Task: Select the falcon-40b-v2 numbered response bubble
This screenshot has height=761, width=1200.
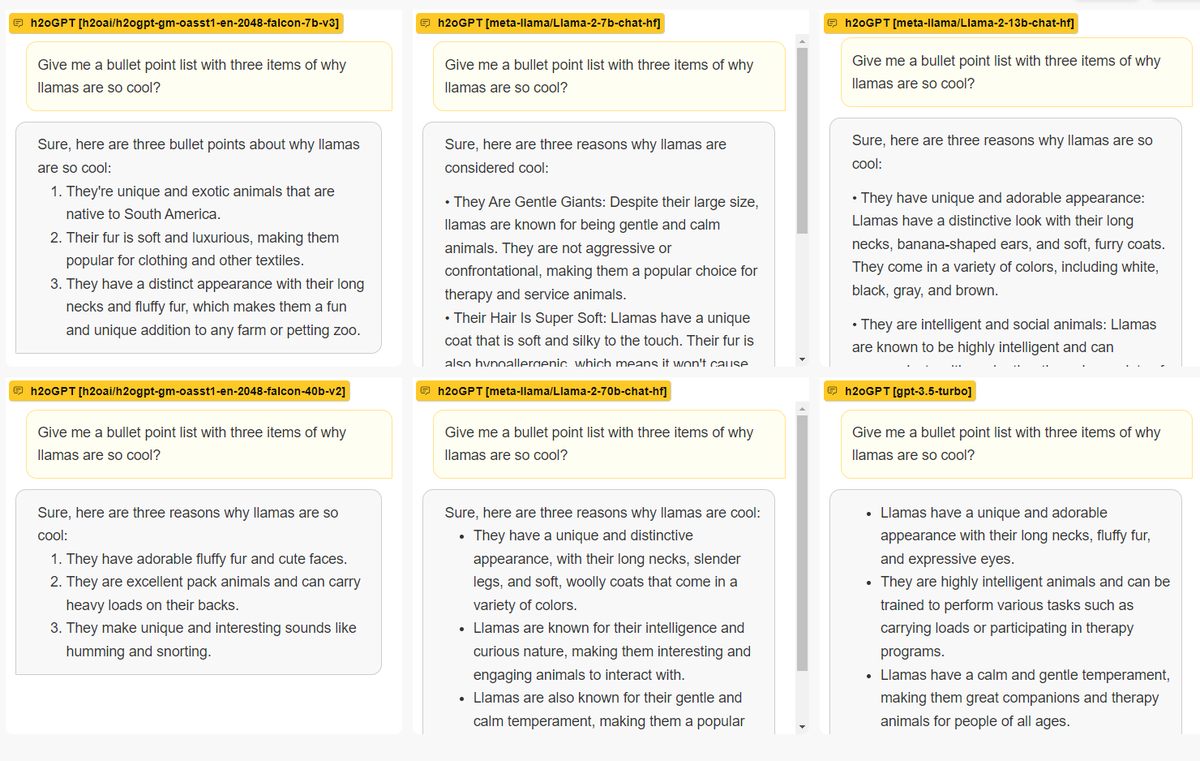Action: click(x=199, y=582)
